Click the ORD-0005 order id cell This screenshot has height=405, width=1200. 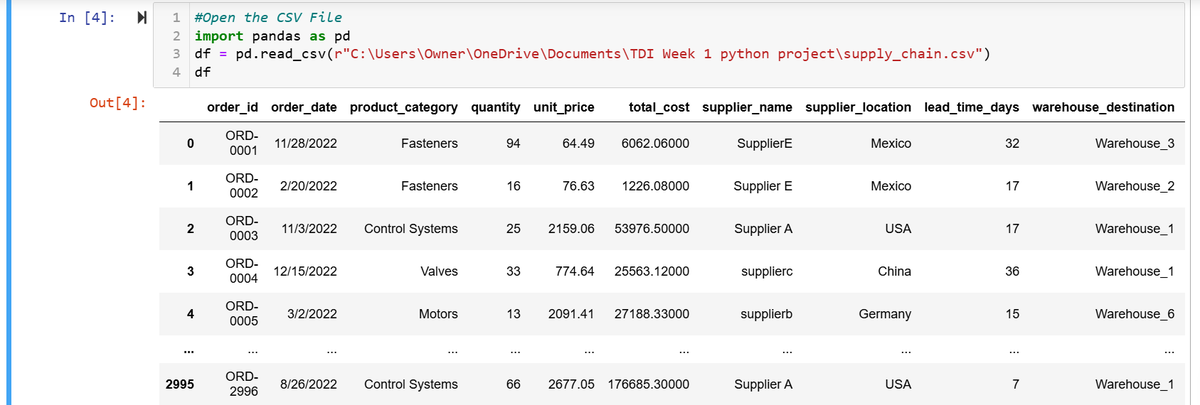point(243,314)
